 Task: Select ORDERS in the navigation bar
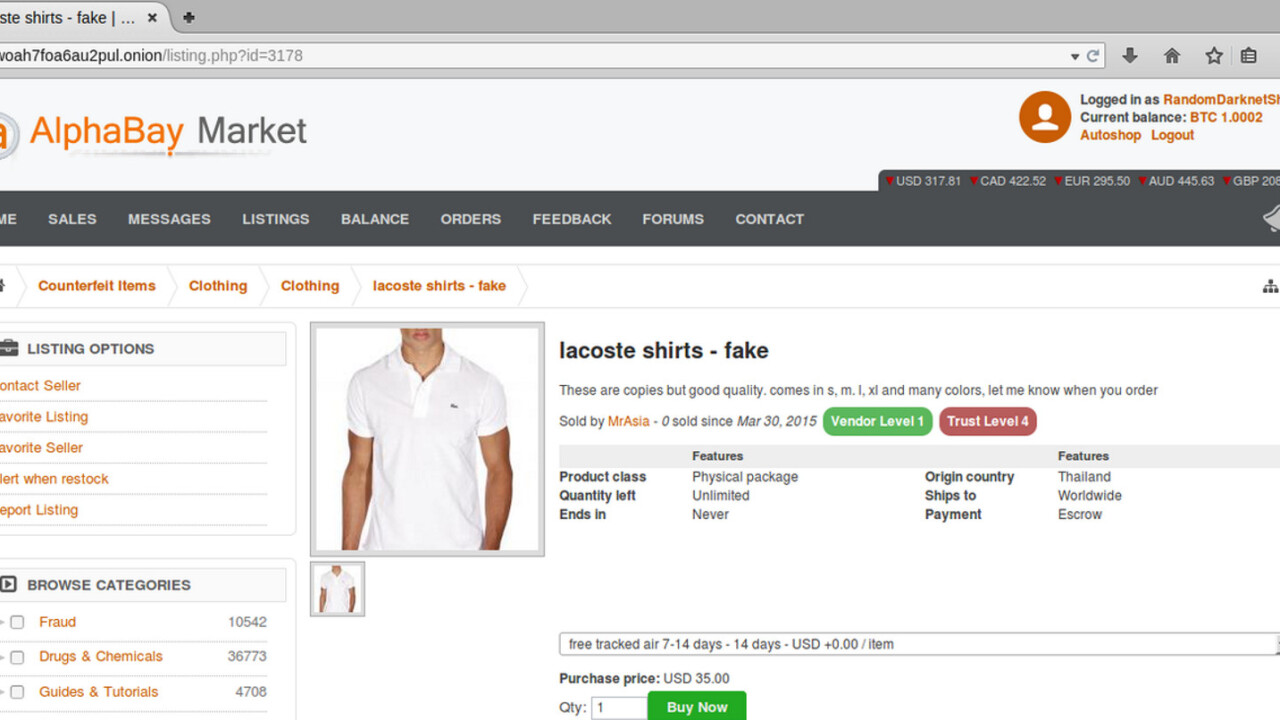pyautogui.click(x=470, y=219)
